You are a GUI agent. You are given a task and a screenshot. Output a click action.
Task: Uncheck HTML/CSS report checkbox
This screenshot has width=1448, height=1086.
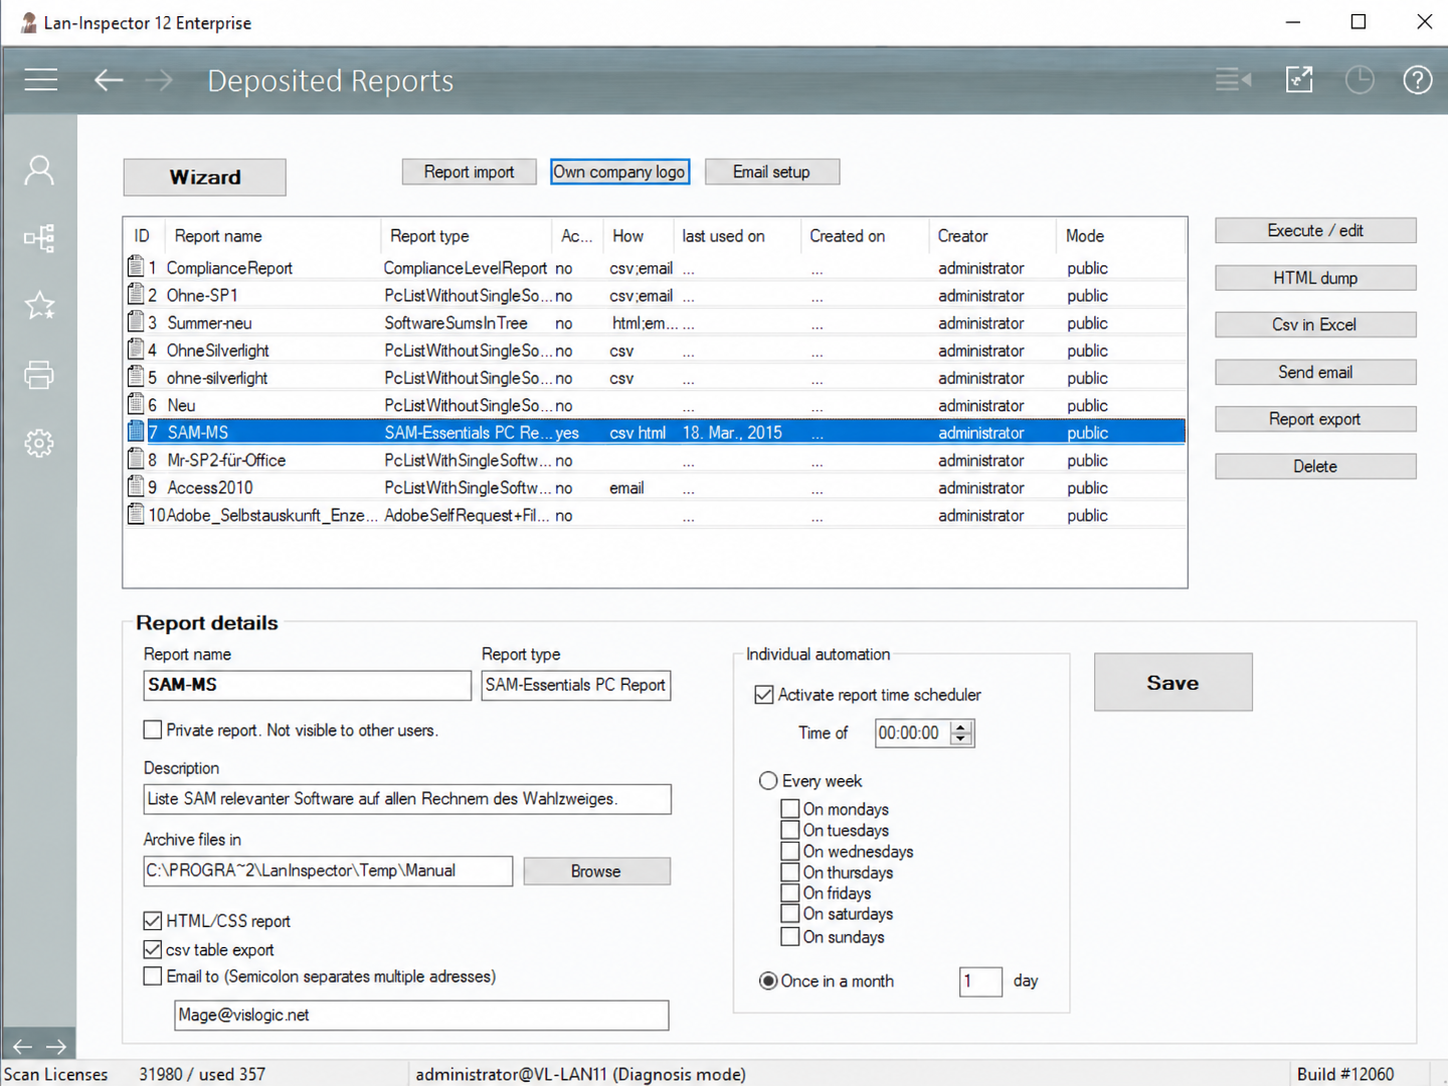152,921
